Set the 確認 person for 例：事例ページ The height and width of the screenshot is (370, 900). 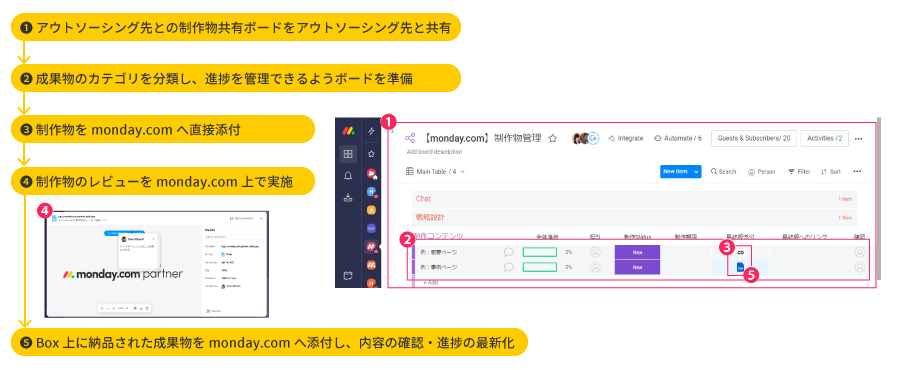(x=859, y=267)
